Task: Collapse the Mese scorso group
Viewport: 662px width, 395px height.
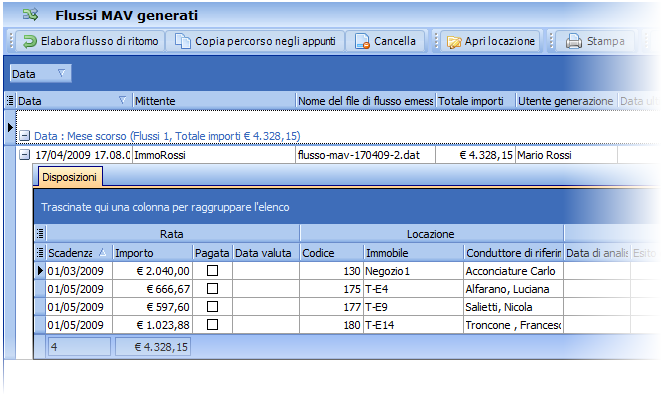Action: point(25,136)
